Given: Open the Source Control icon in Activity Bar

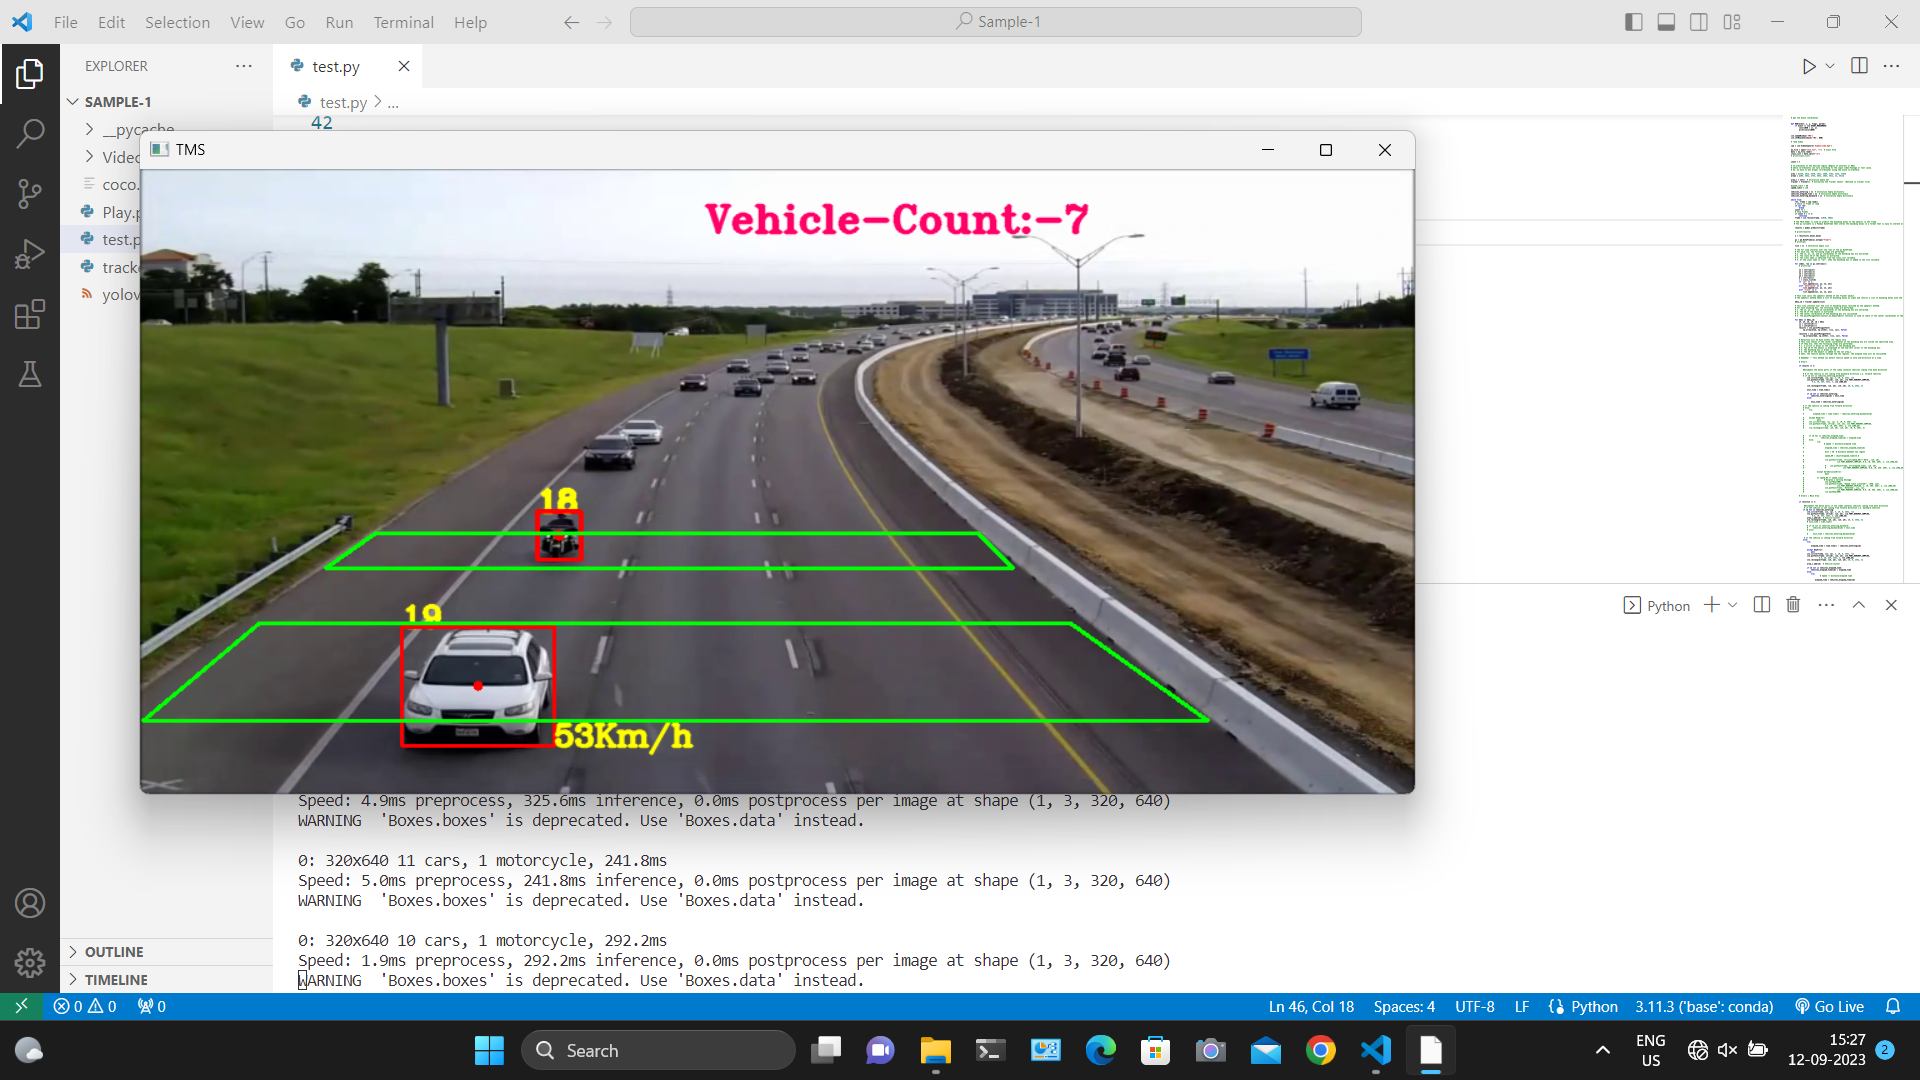Looking at the screenshot, I should [x=30, y=193].
